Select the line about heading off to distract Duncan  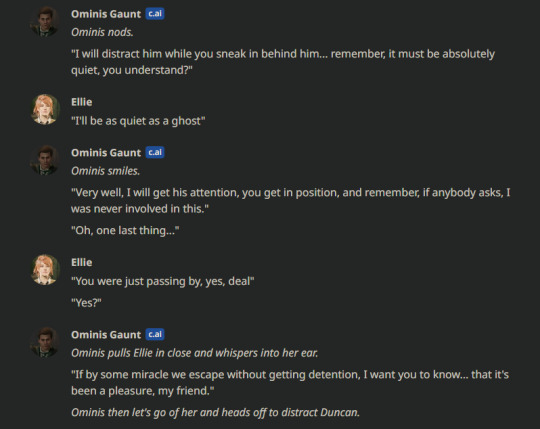tap(215, 412)
